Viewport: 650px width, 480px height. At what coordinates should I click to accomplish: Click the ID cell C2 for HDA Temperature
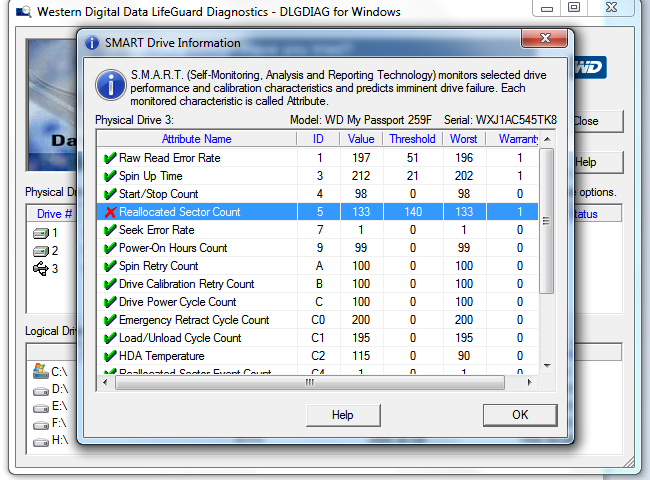[x=318, y=356]
